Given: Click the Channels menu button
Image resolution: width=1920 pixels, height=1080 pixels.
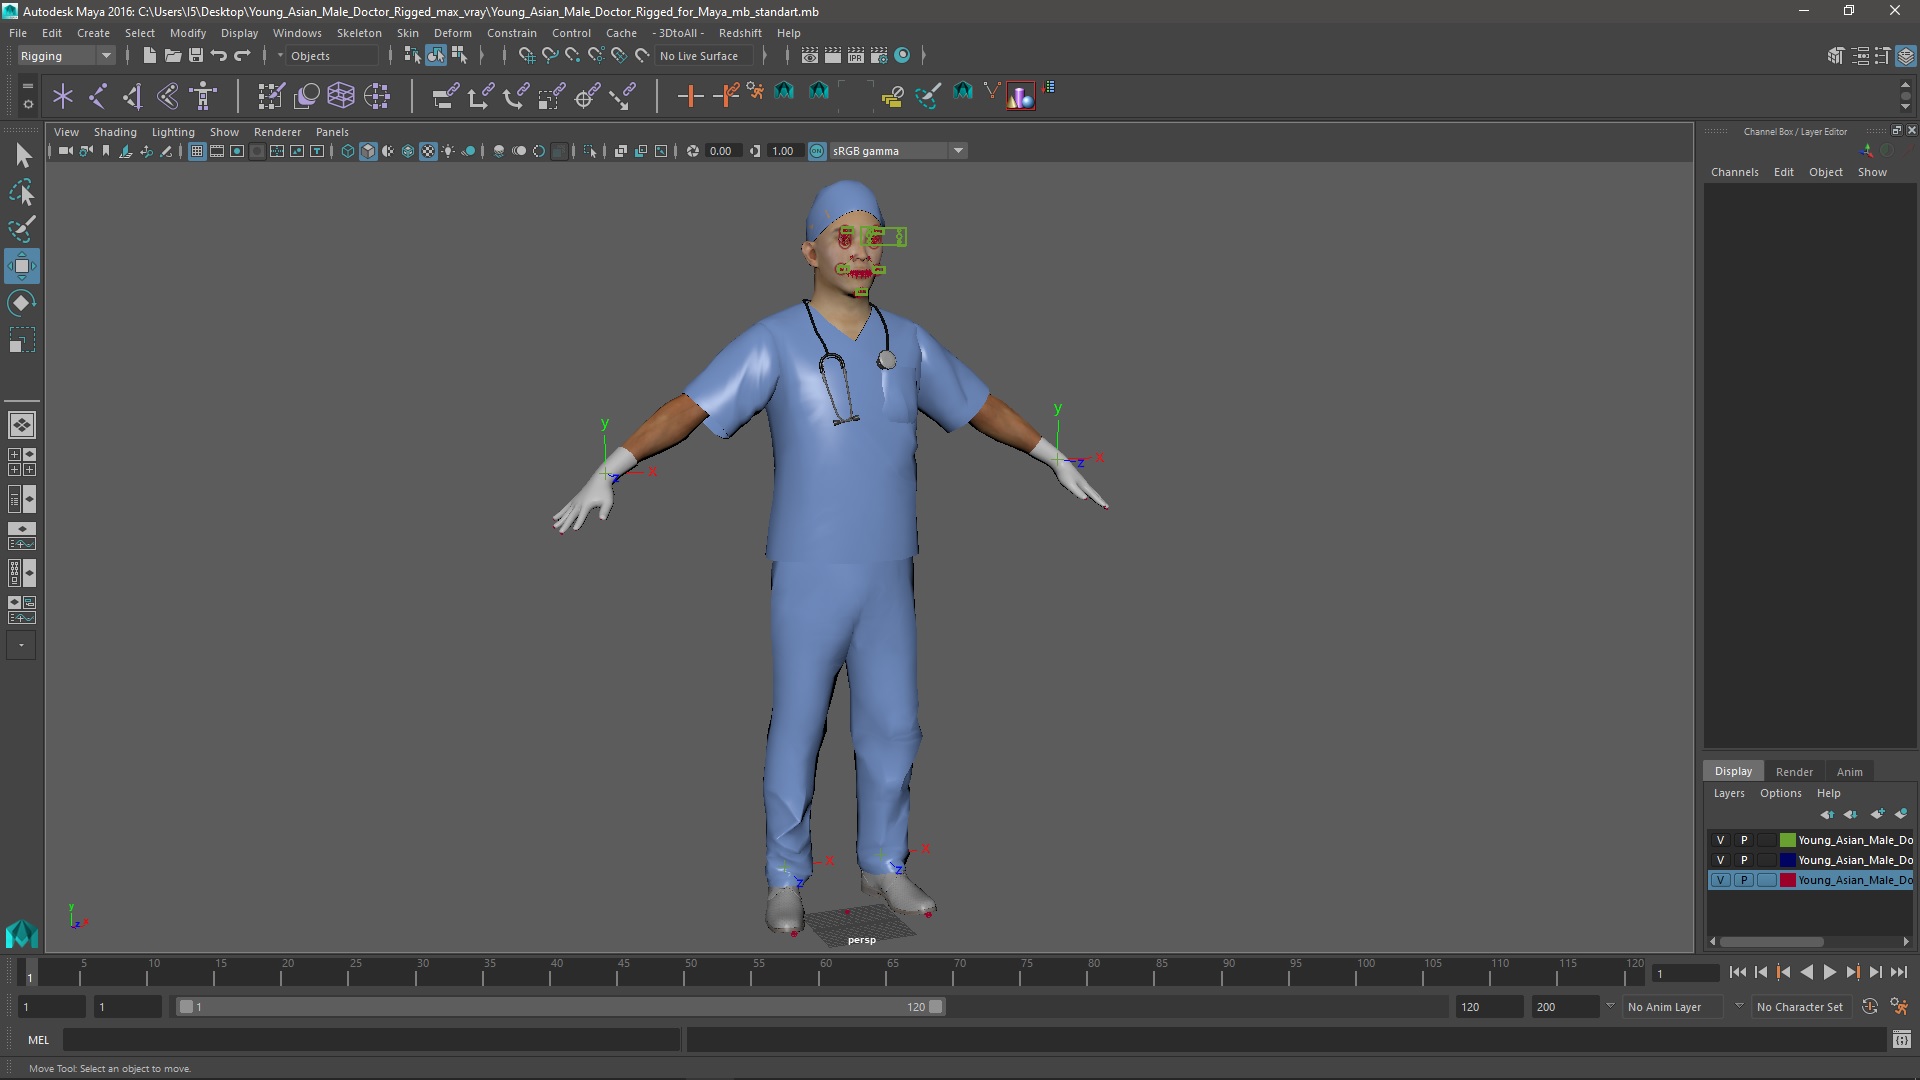Looking at the screenshot, I should point(1734,172).
